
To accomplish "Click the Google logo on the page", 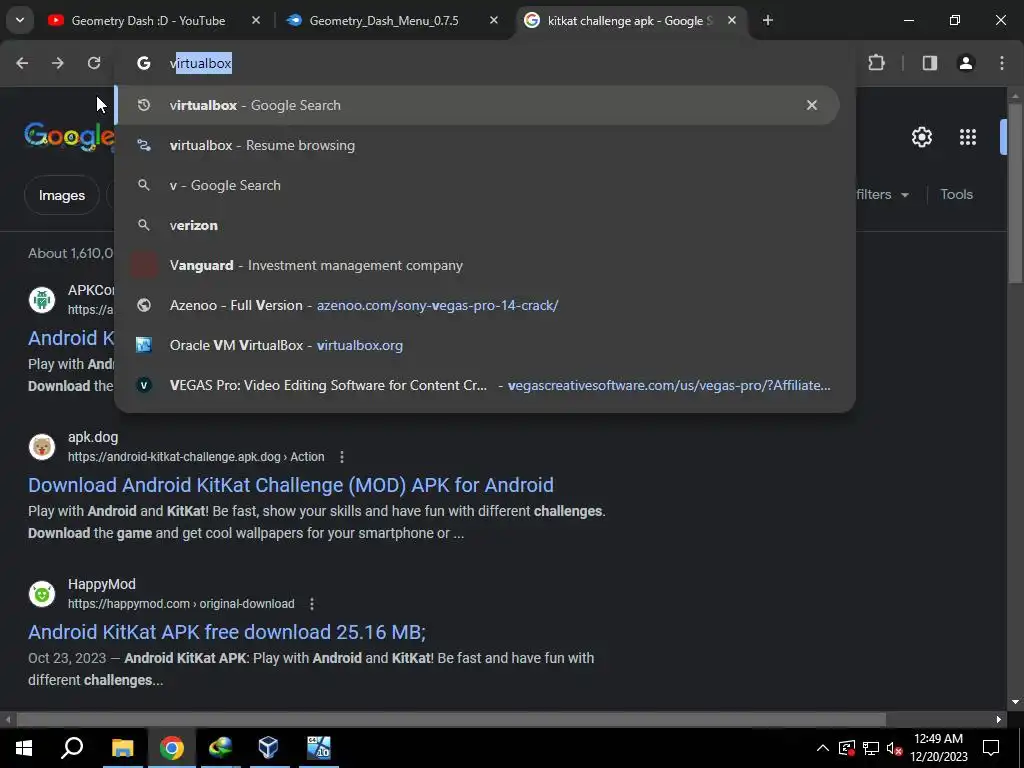I will (x=69, y=136).
